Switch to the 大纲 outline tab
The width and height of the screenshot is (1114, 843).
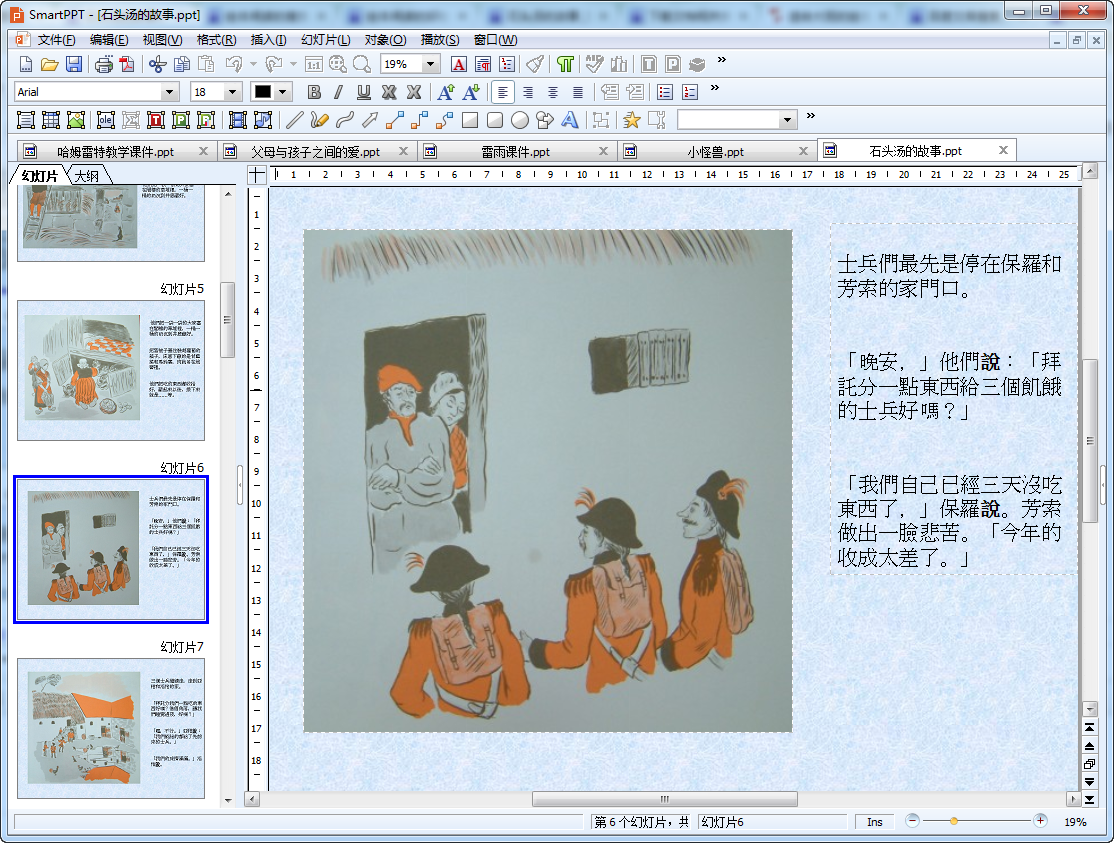87,175
